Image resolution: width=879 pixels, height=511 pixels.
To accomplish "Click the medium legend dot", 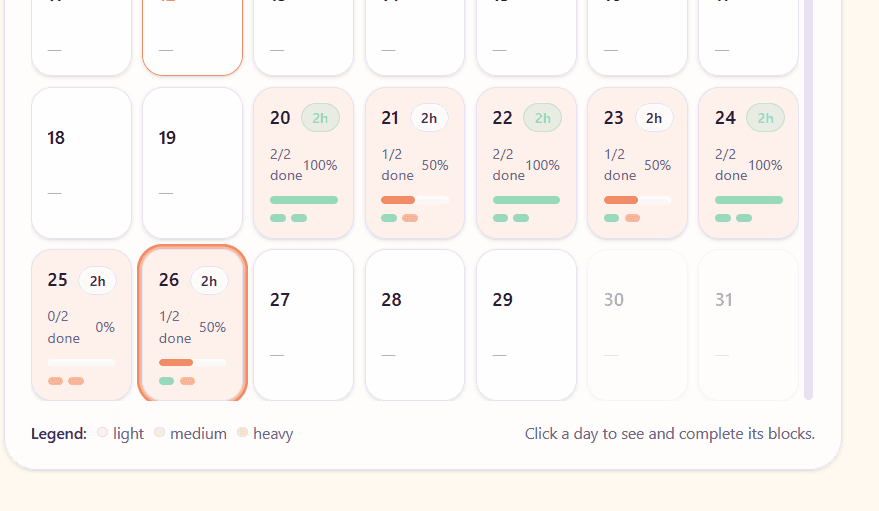I will click(x=159, y=433).
